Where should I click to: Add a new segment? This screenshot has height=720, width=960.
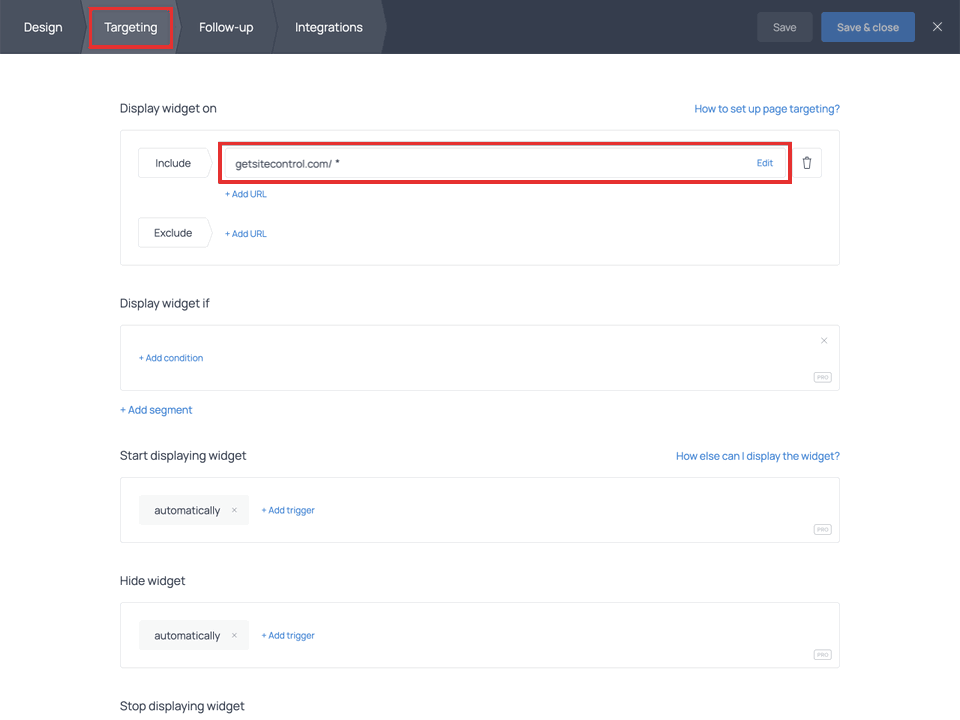[156, 410]
